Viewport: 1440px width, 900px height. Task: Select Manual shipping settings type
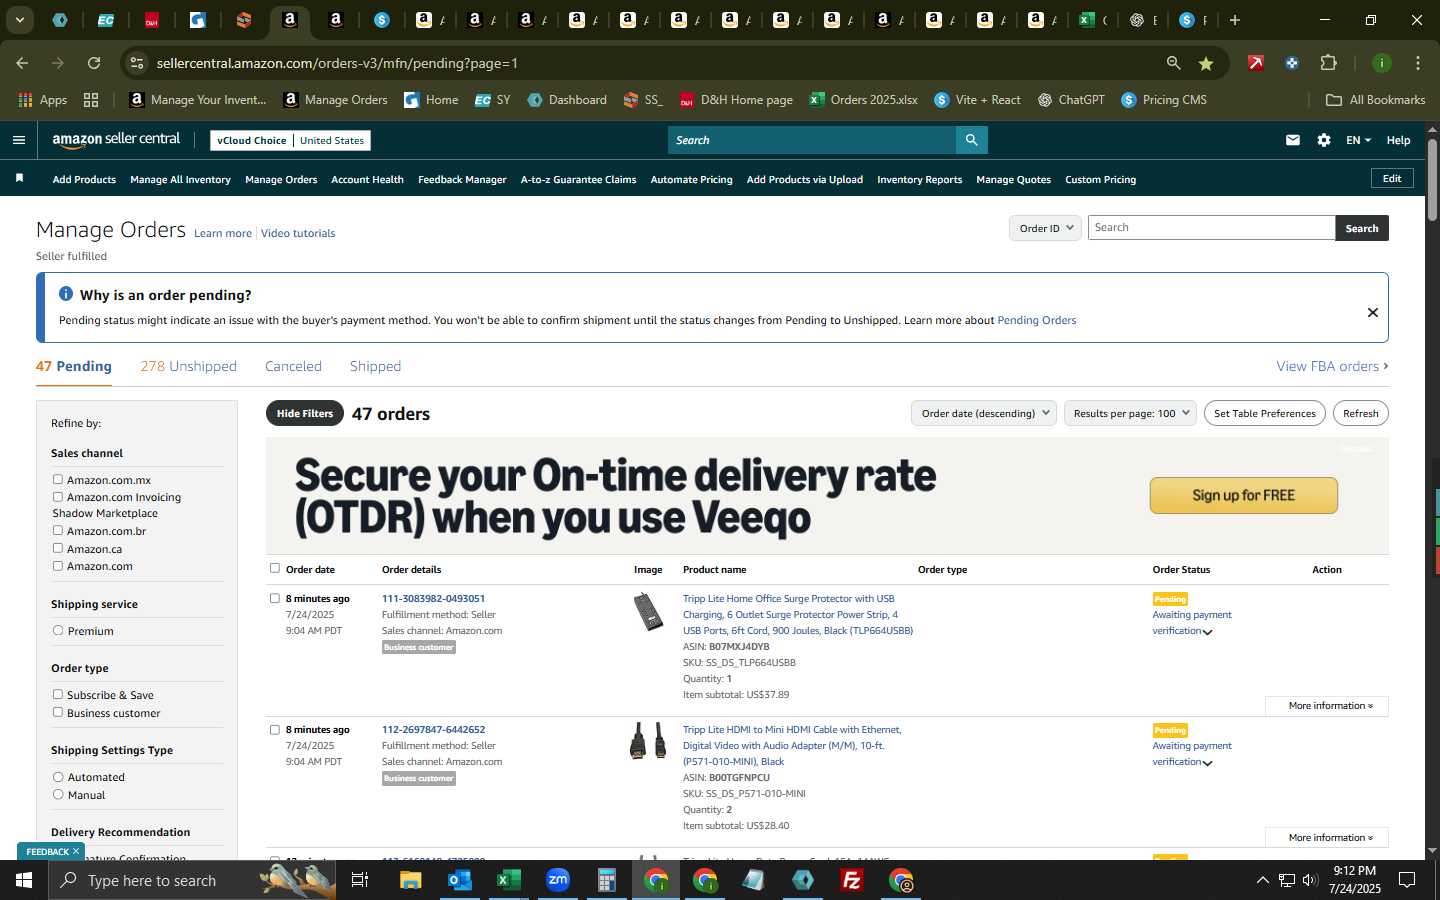click(x=58, y=795)
